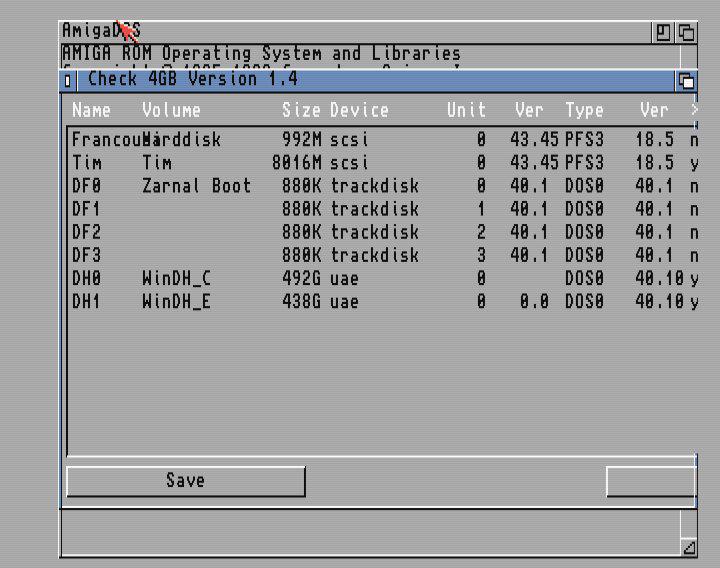Screen dimensions: 720x568
Task: Click the Size column header
Action: 301,110
